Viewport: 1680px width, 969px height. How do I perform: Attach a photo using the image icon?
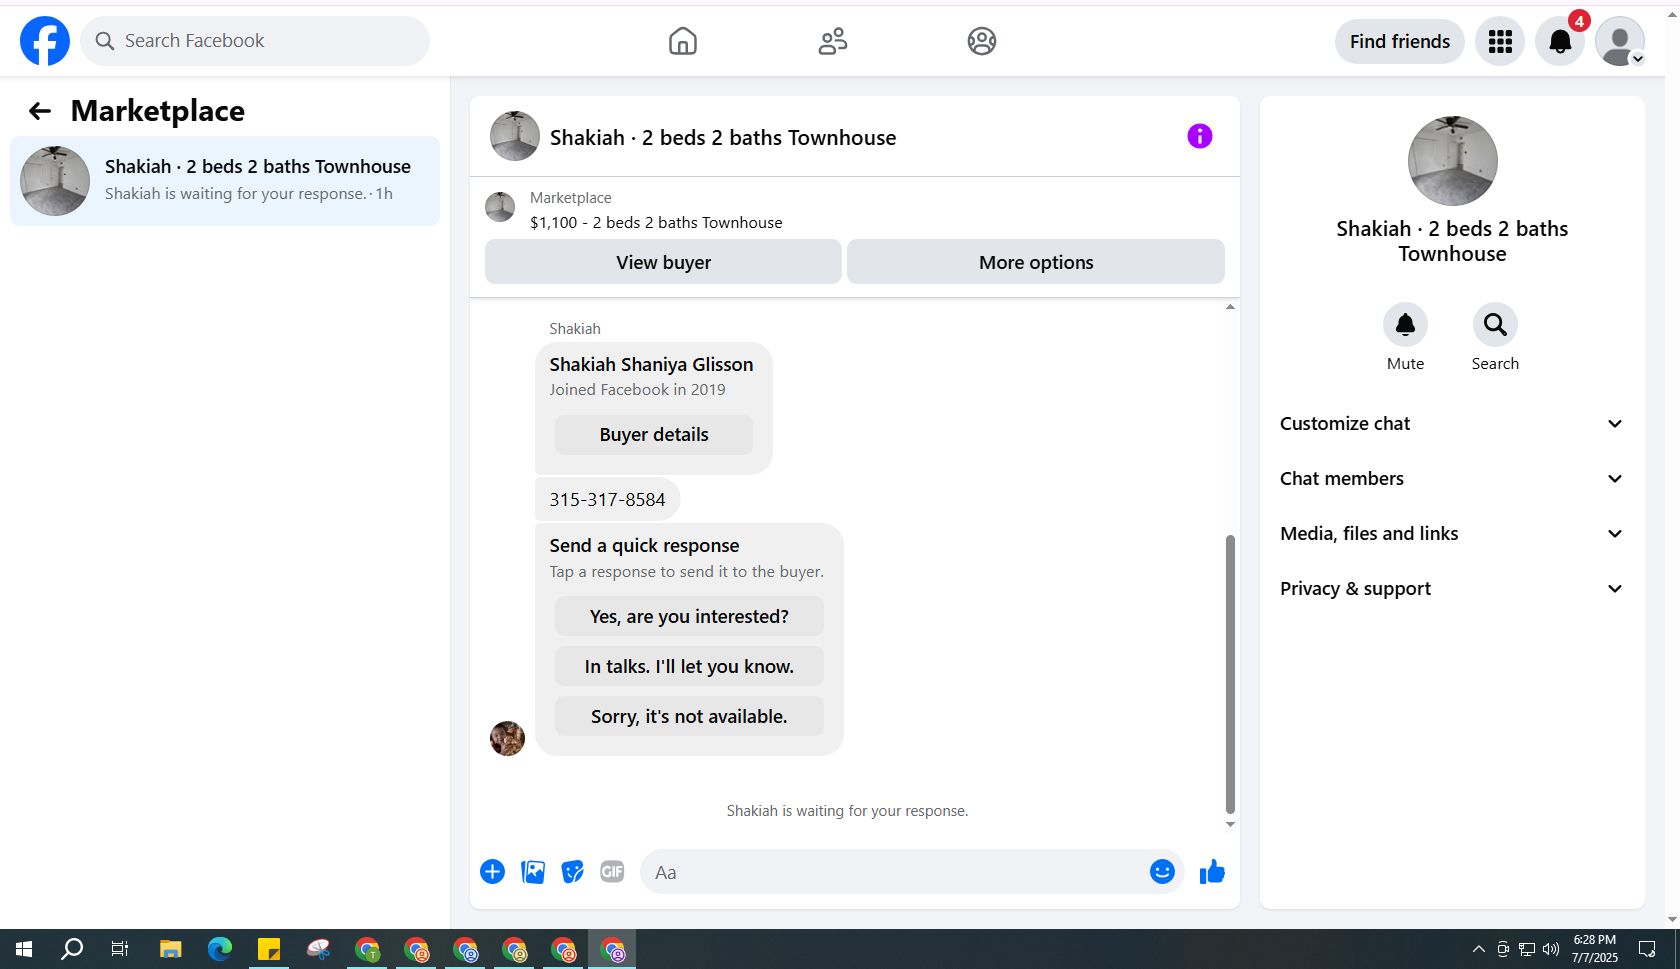pyautogui.click(x=533, y=872)
